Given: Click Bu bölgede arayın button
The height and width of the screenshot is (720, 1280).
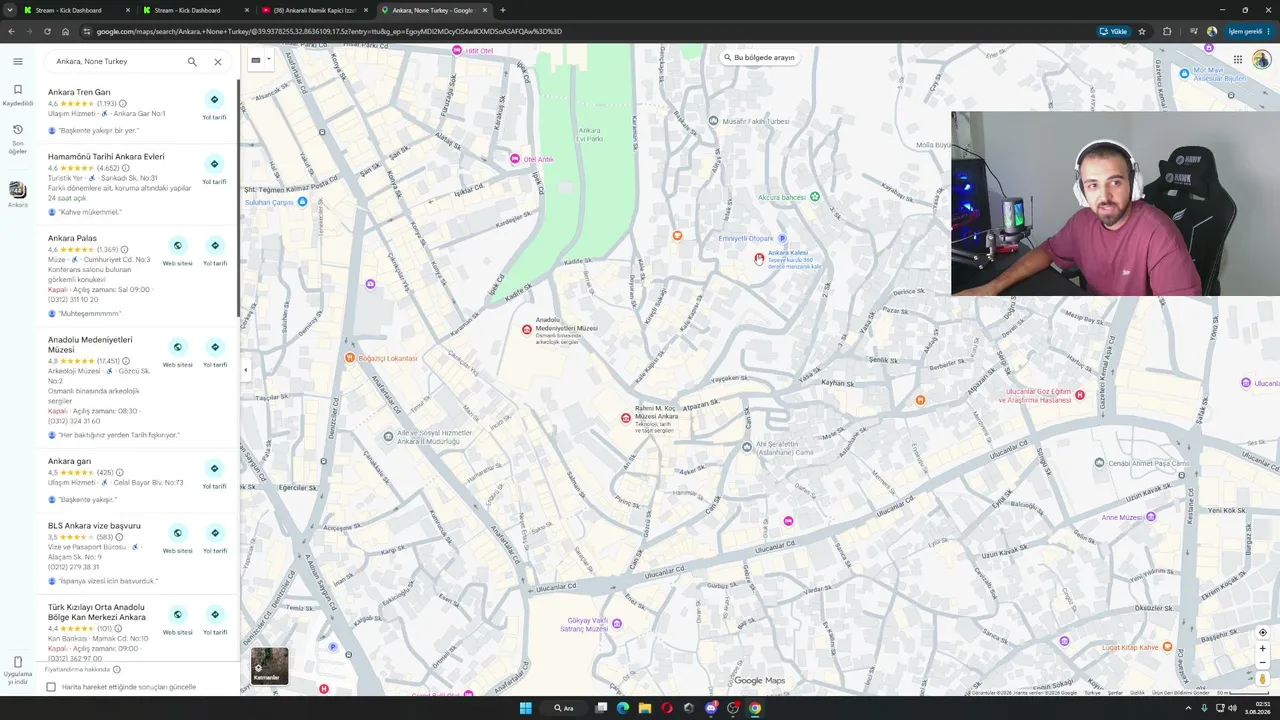Looking at the screenshot, I should pos(759,57).
